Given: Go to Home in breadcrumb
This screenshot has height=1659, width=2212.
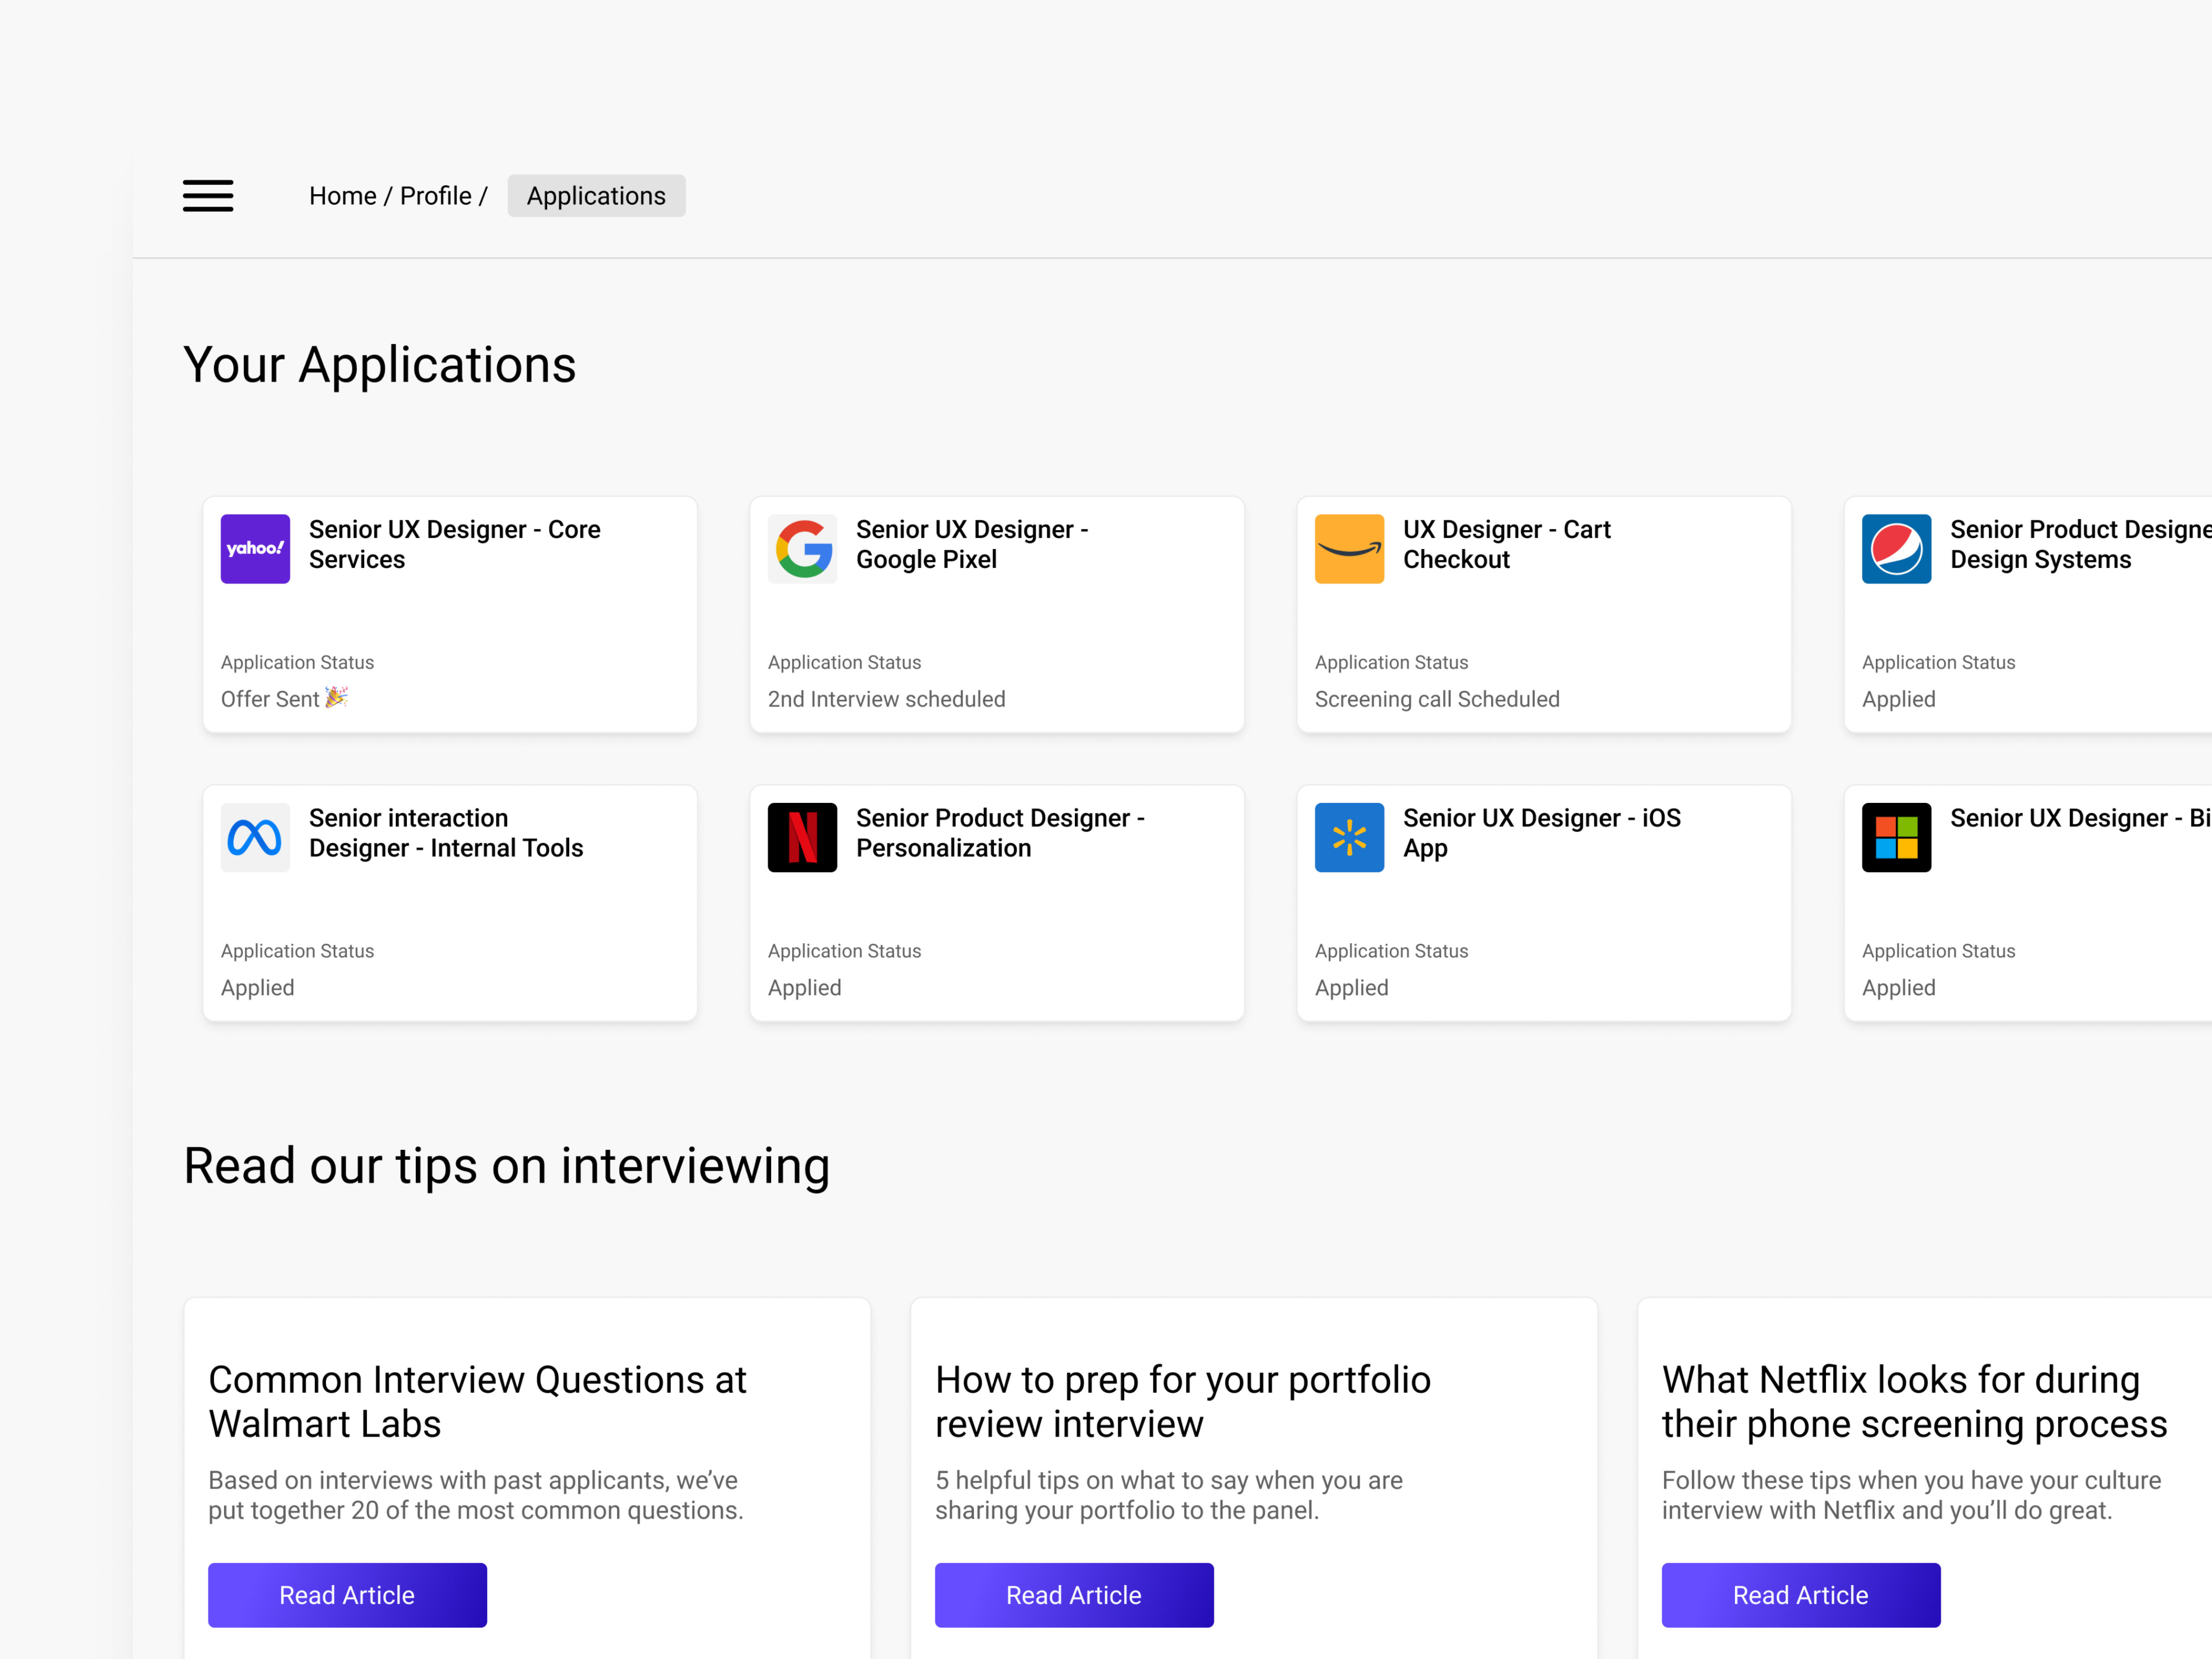Looking at the screenshot, I should pyautogui.click(x=342, y=196).
